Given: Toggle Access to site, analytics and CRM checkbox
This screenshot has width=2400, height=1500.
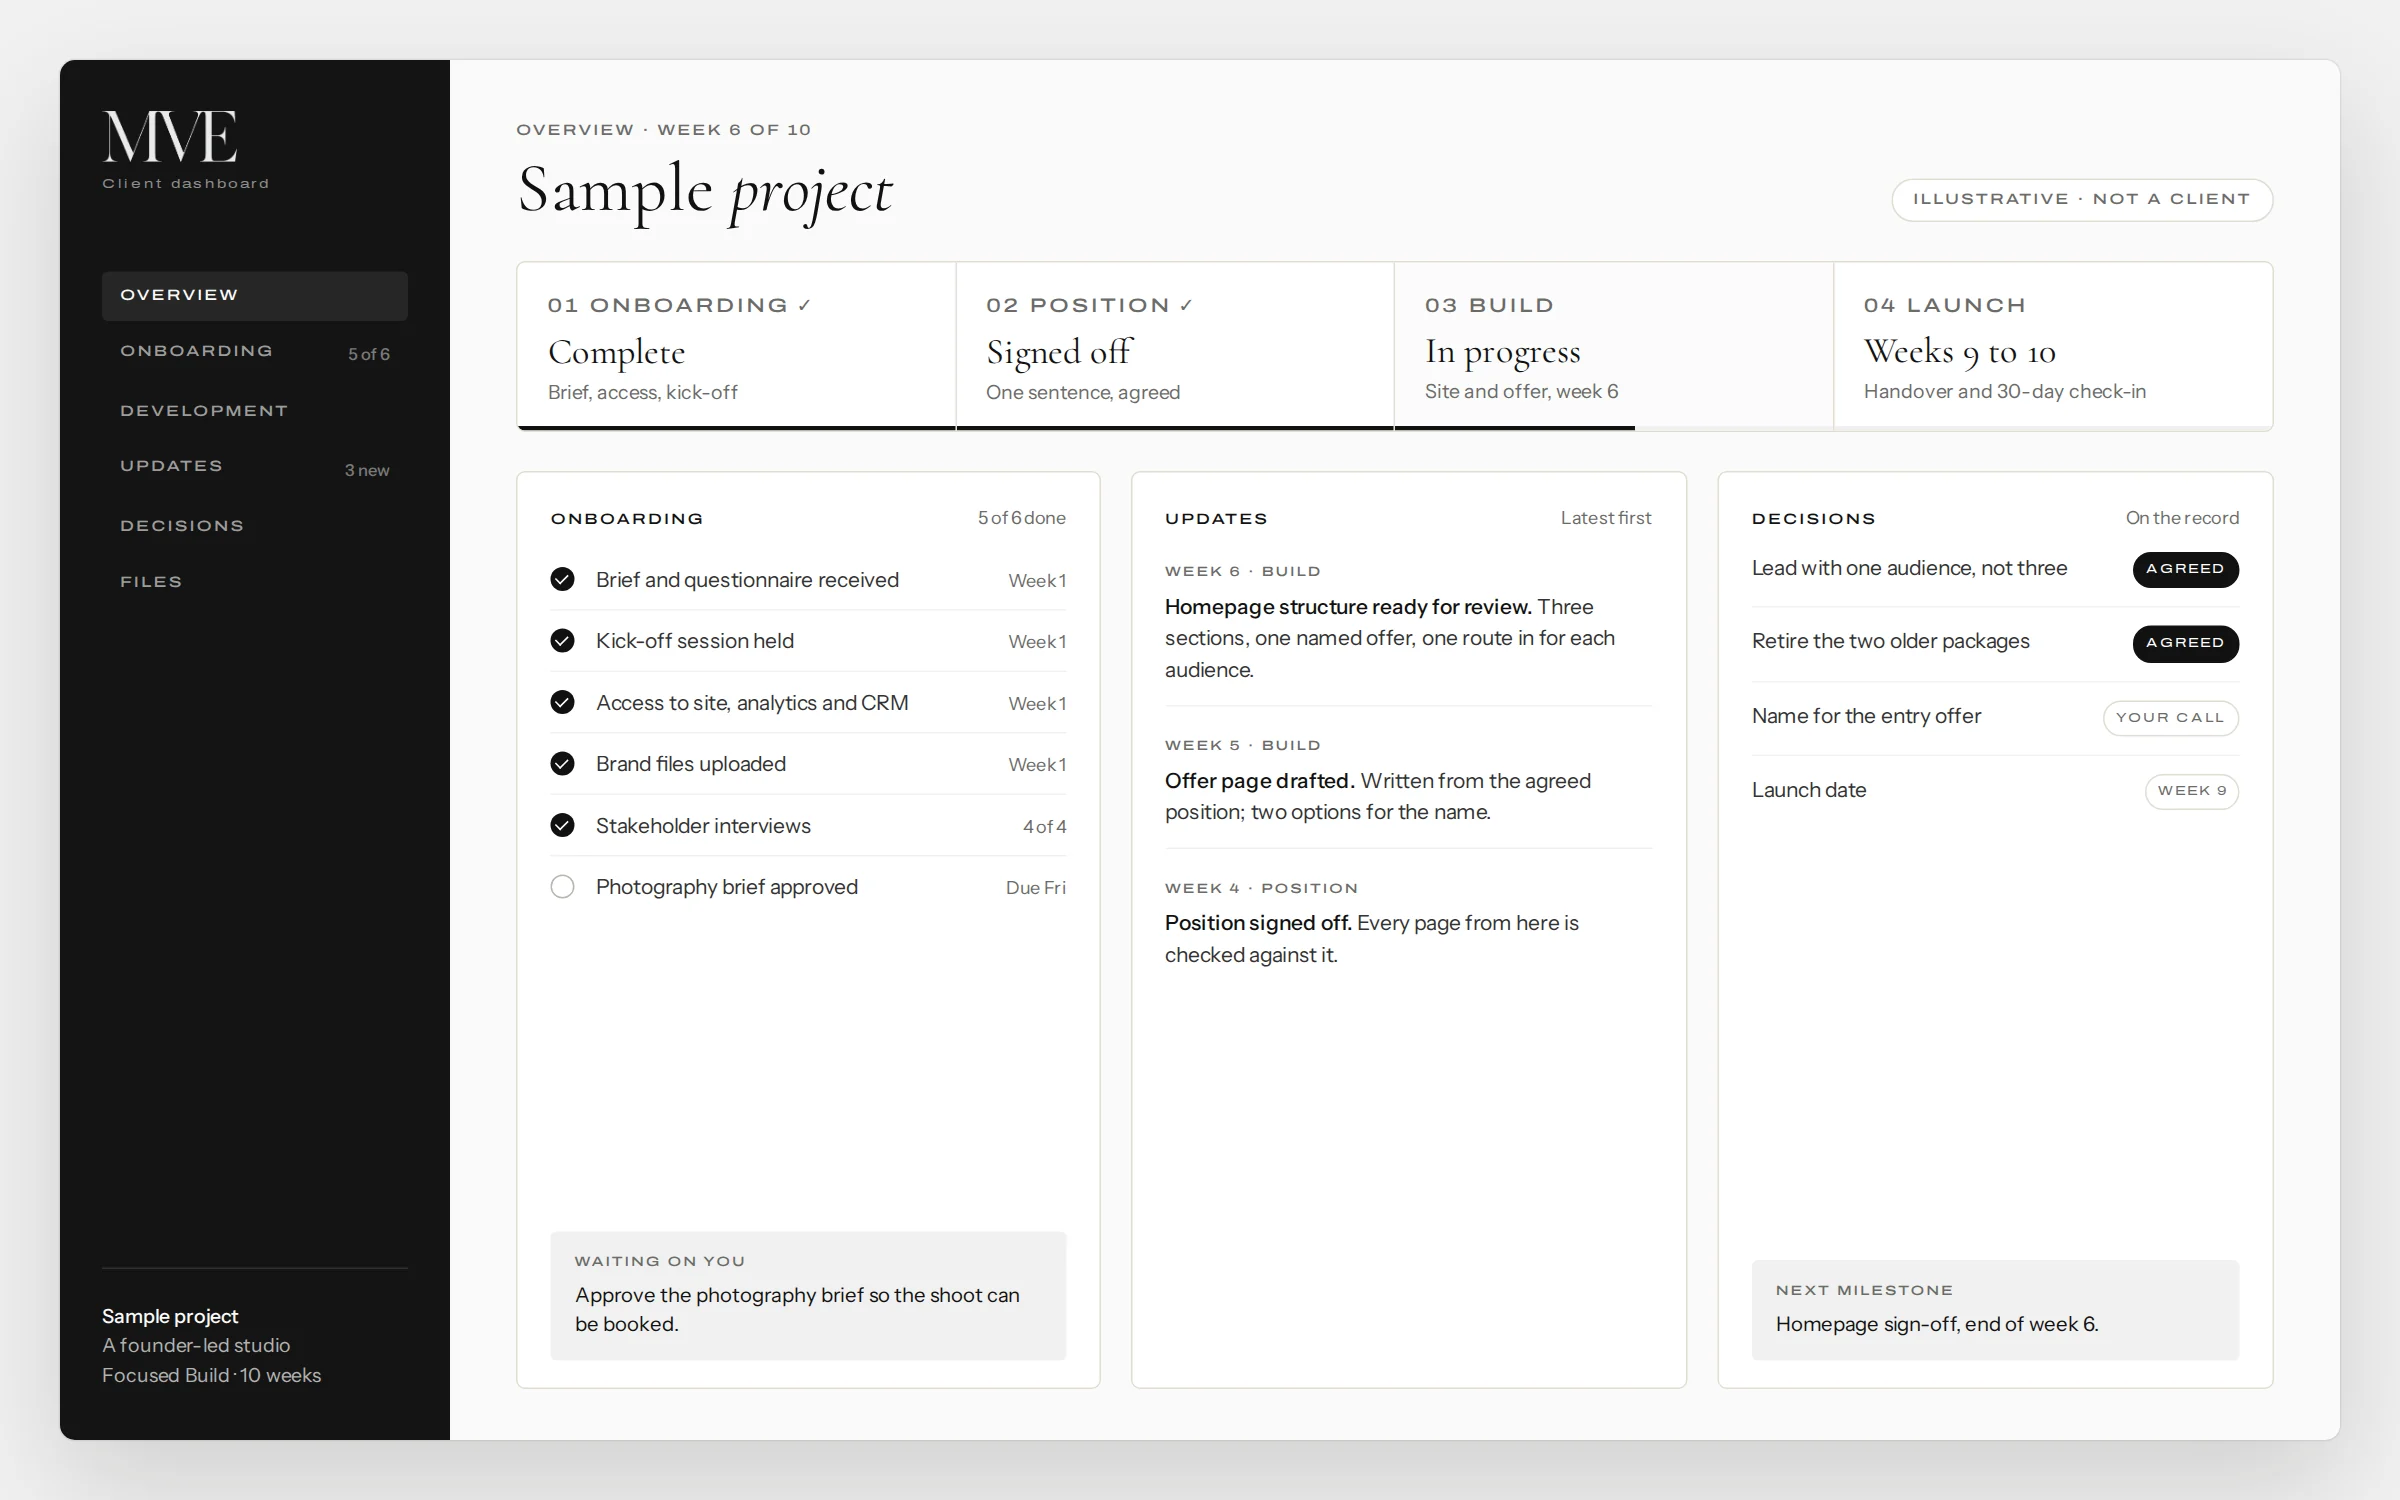Looking at the screenshot, I should (x=563, y=703).
